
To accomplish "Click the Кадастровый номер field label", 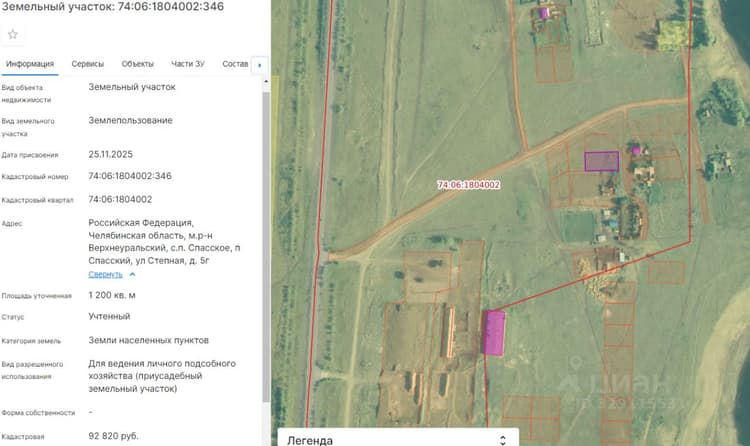I will [x=35, y=177].
